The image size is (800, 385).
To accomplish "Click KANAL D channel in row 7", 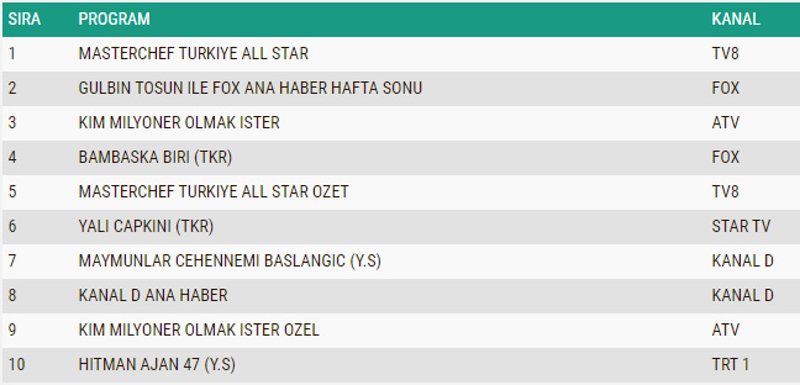I will (x=743, y=261).
